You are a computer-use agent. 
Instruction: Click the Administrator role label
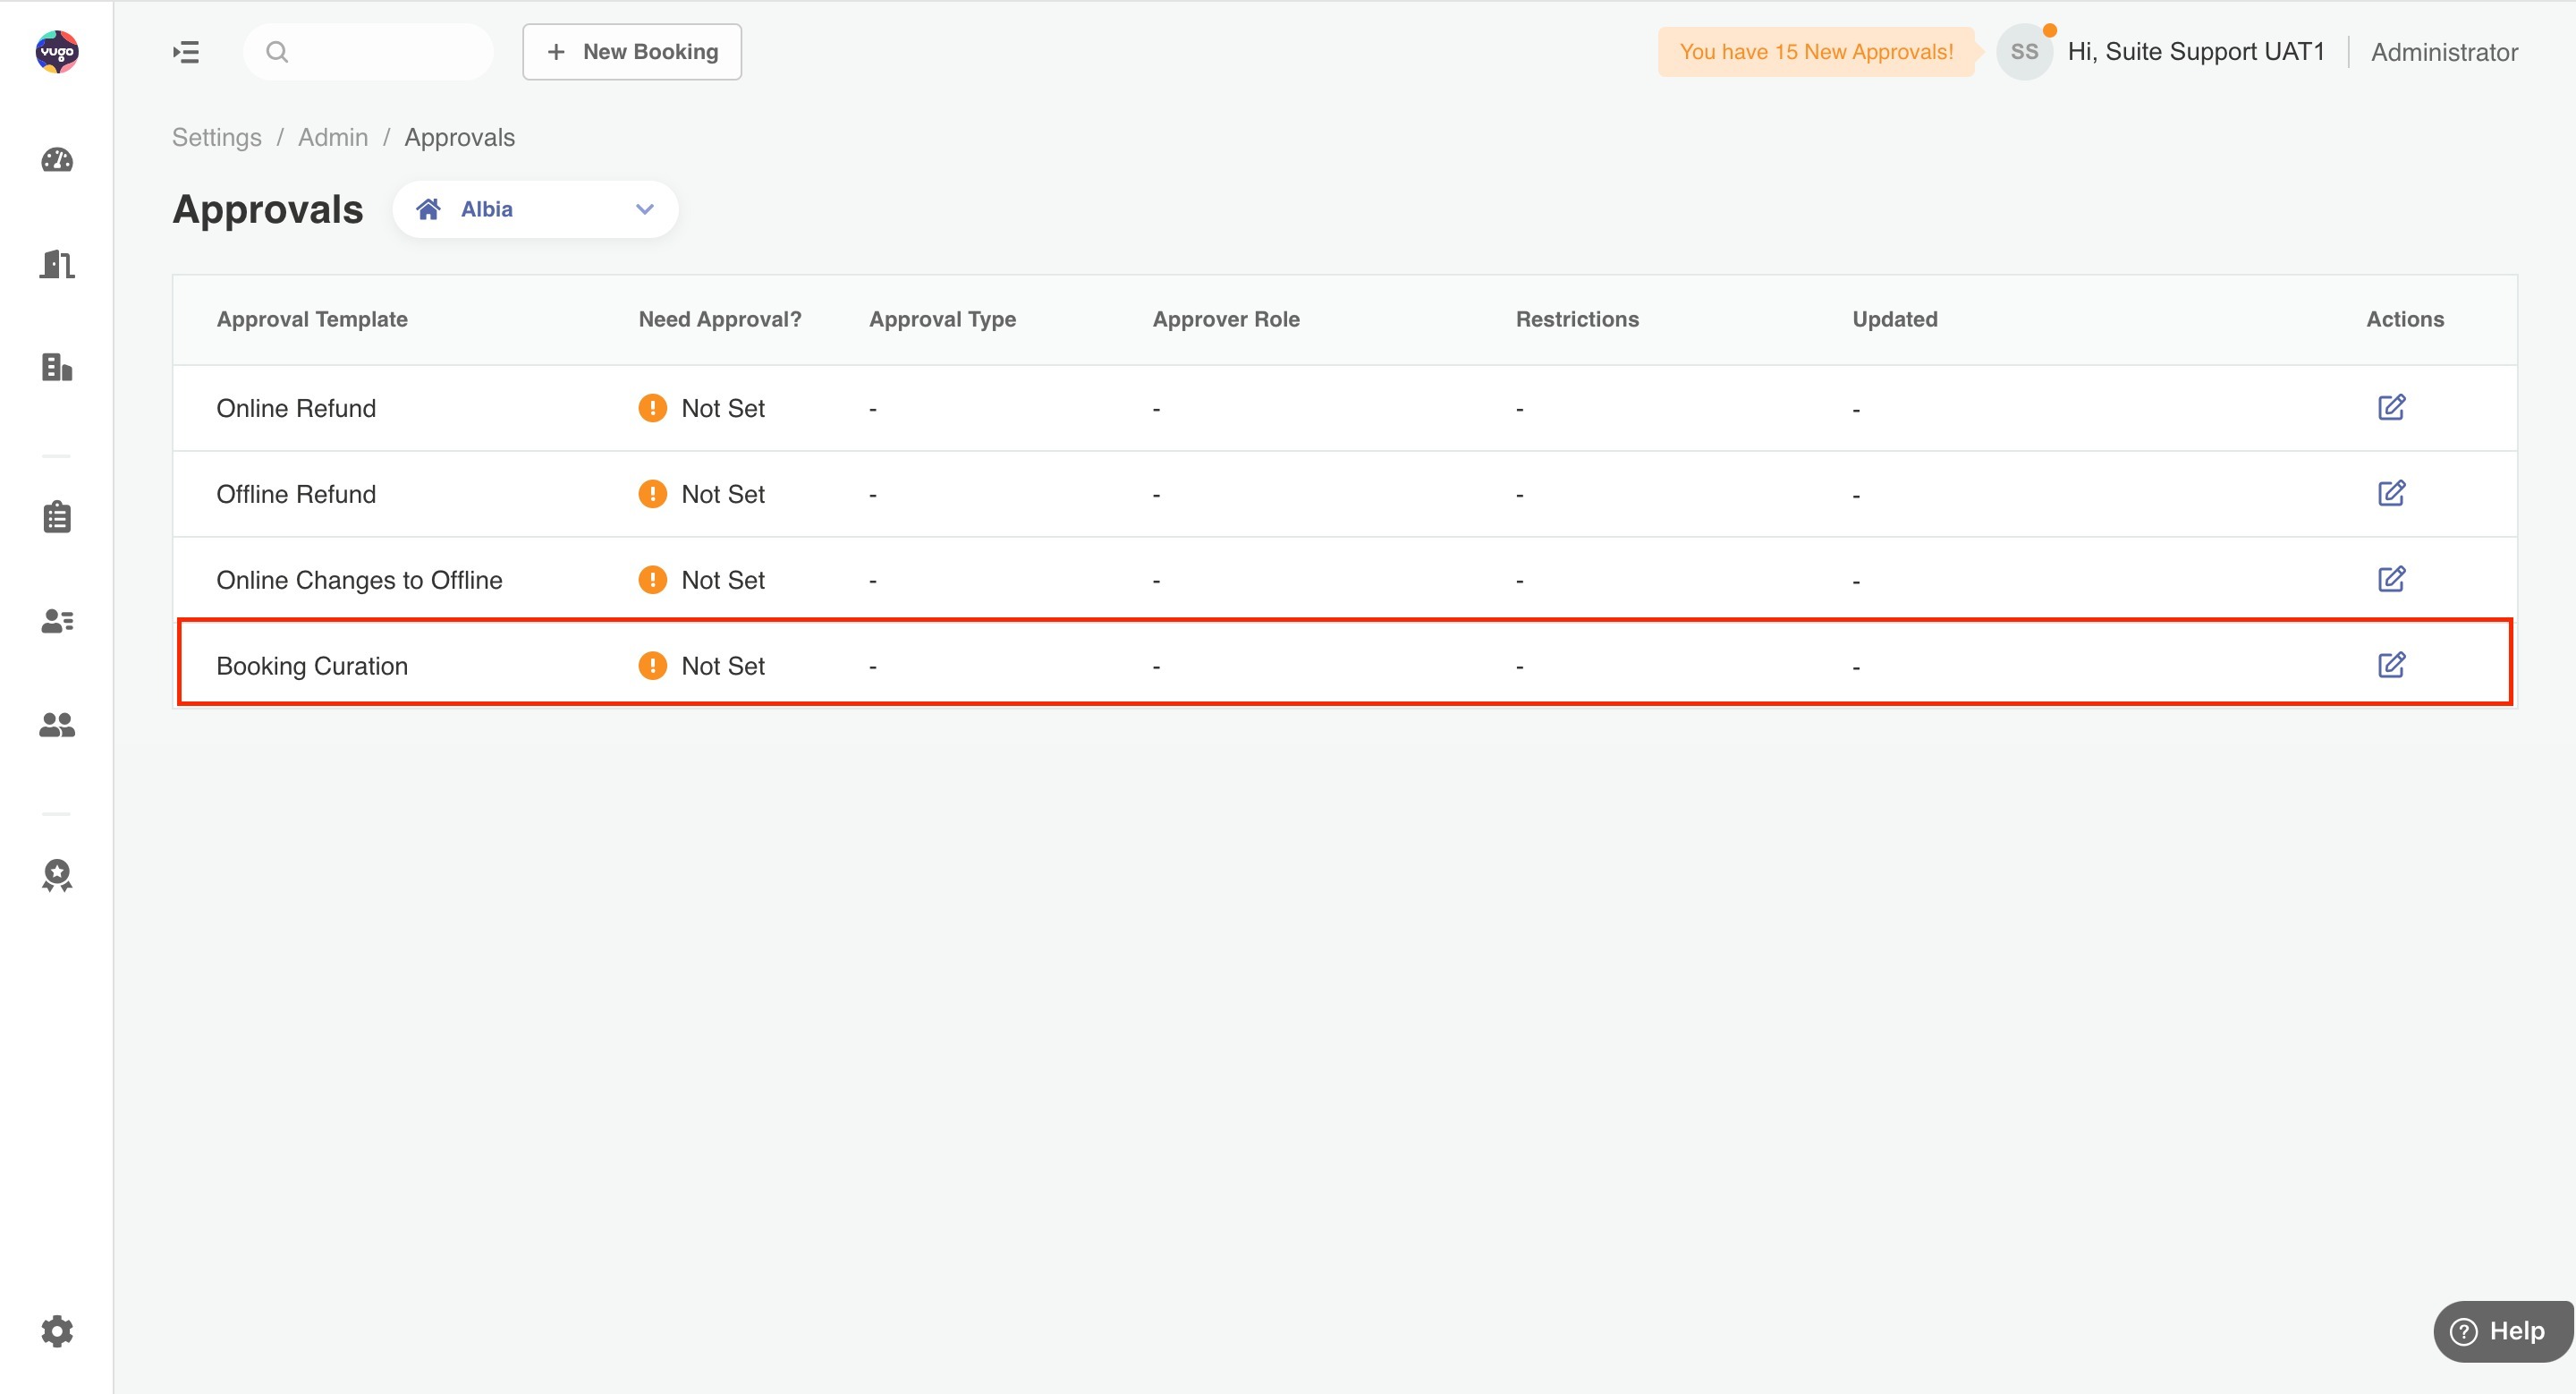coord(2444,52)
